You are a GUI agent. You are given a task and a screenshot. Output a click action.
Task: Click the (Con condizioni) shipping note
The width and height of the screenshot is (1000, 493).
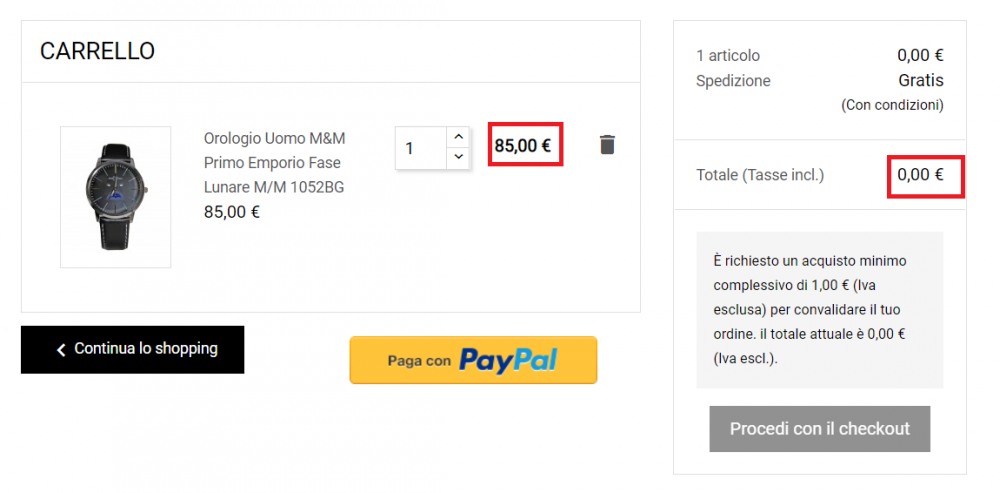[892, 104]
